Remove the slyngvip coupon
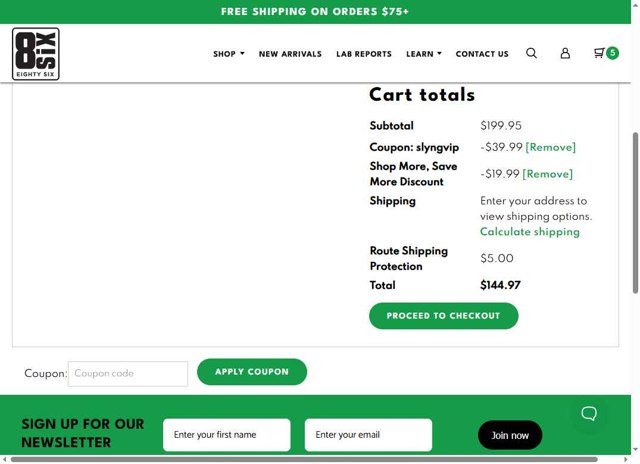640x464 pixels. coord(550,147)
